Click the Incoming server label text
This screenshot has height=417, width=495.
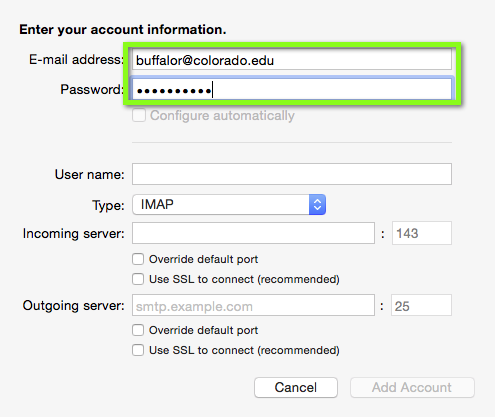74,234
